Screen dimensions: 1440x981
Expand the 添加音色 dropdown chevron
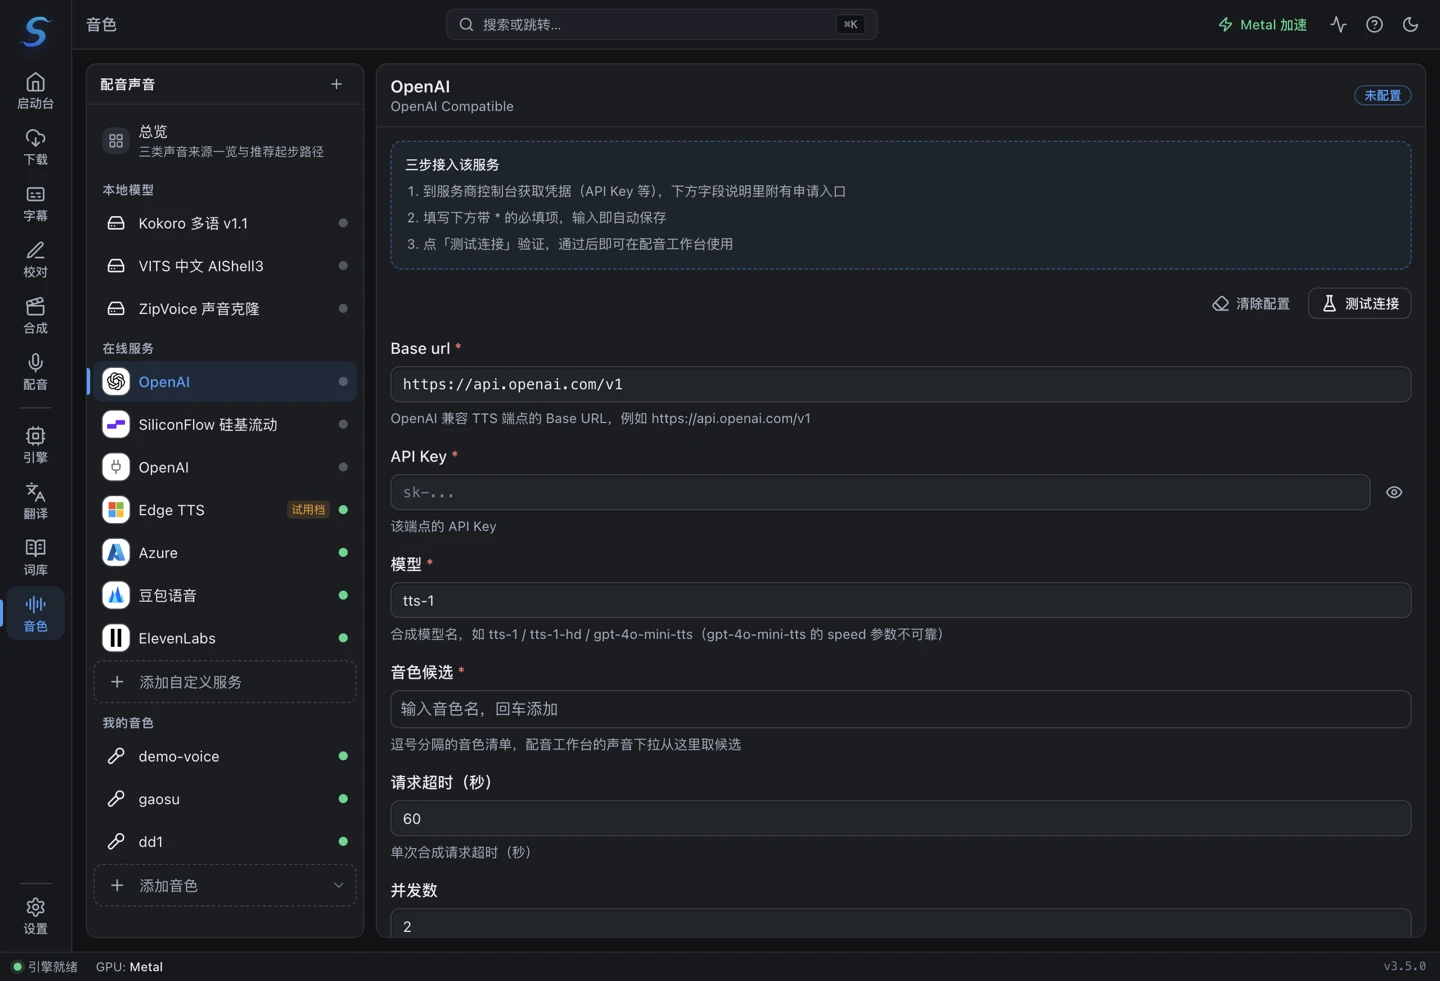(x=338, y=885)
